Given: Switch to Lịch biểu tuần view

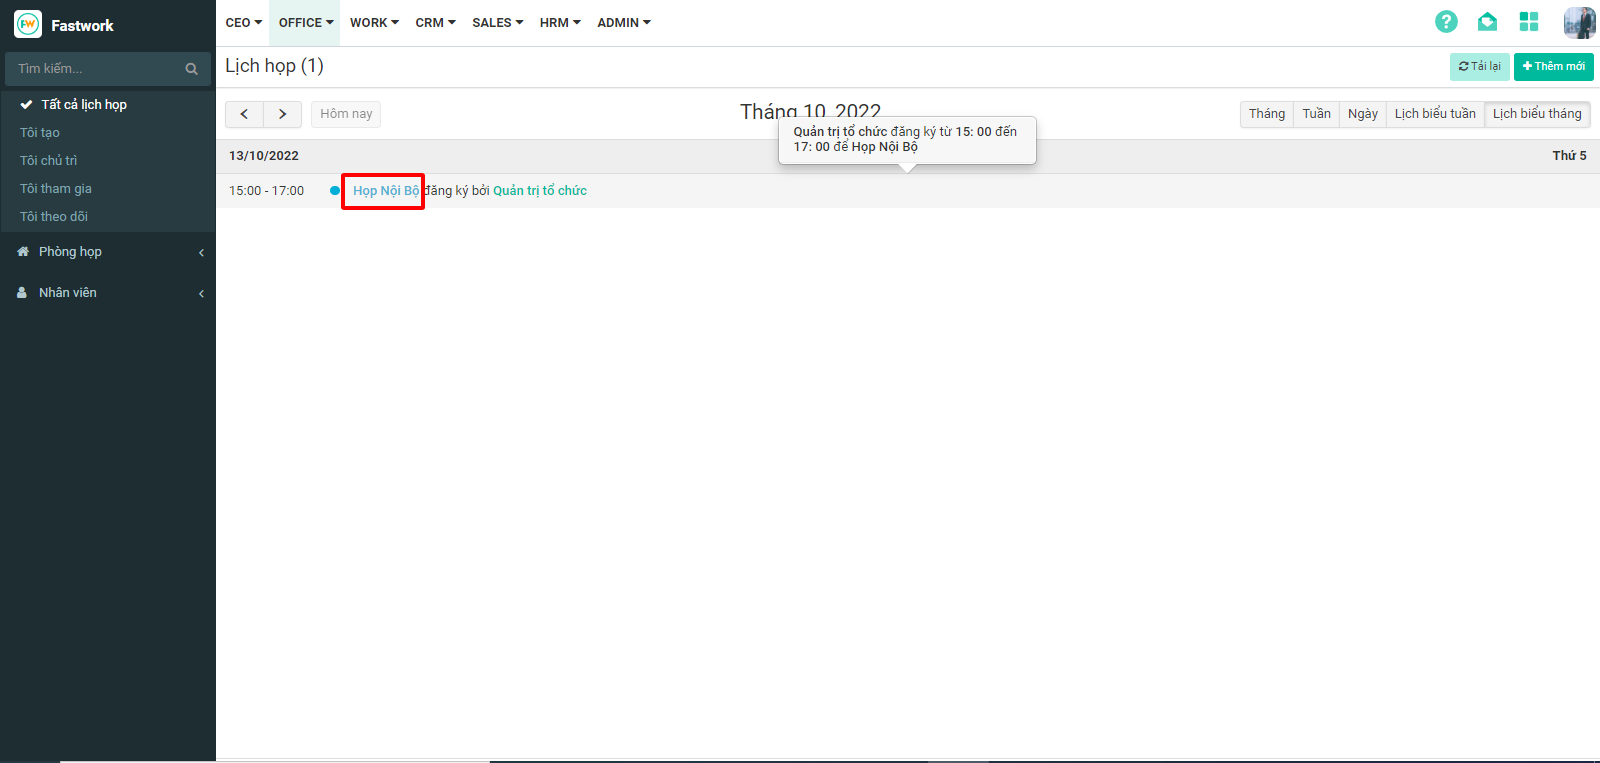Looking at the screenshot, I should pos(1435,114).
